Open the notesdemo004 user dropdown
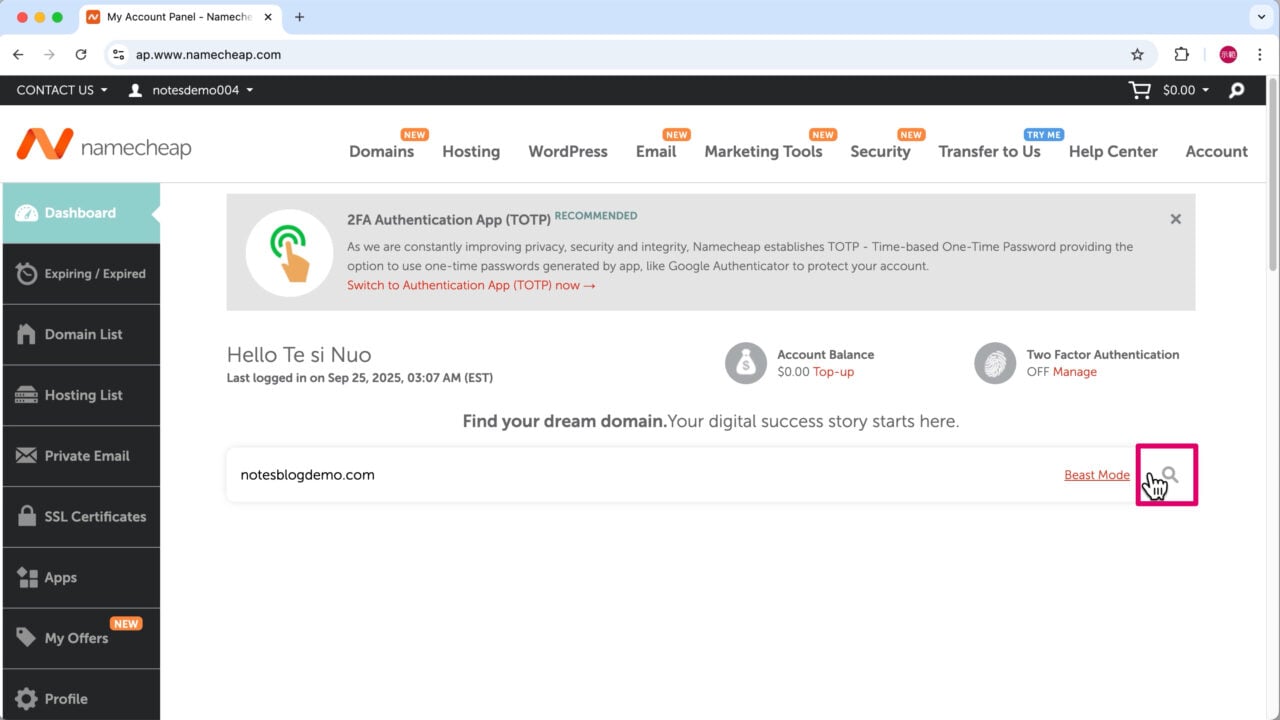This screenshot has height=720, width=1280. point(192,90)
